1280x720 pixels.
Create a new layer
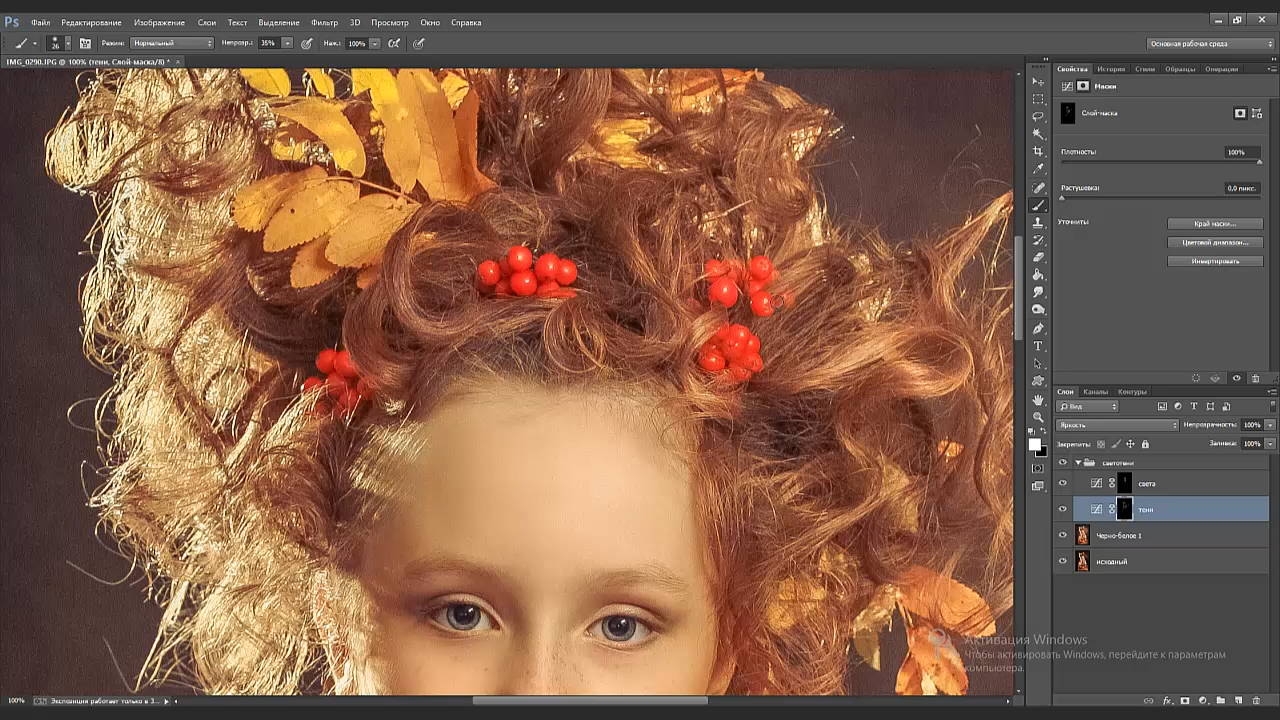(x=1238, y=701)
